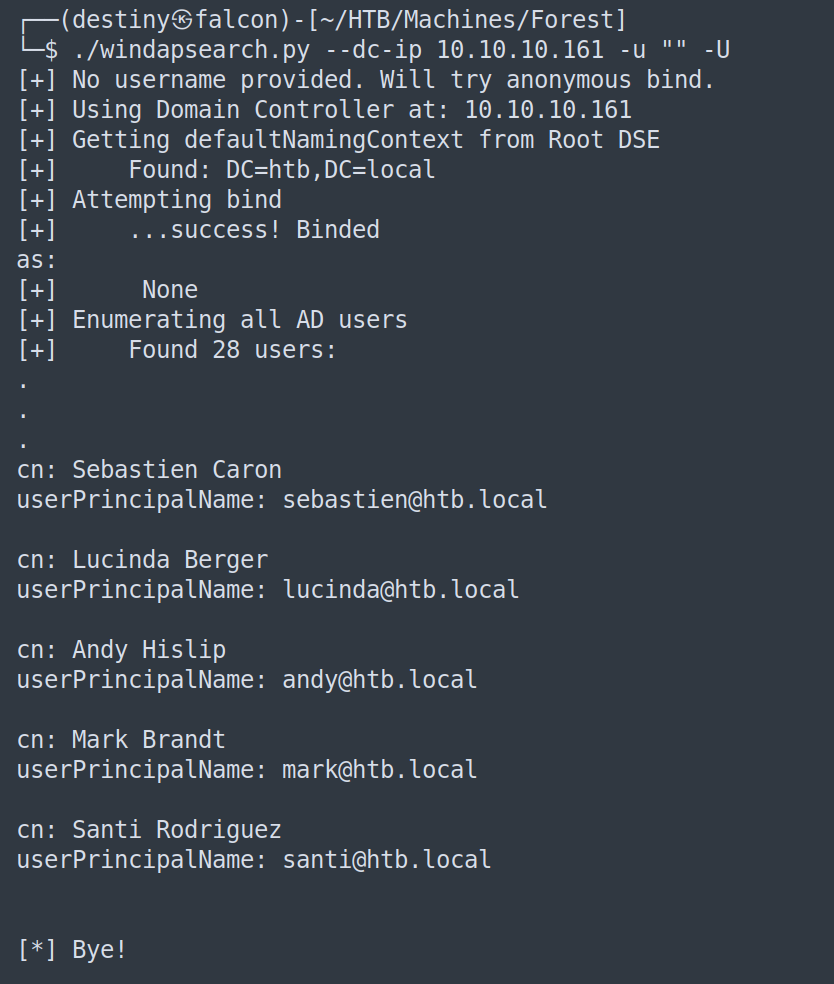Click the santi@htb.local address
The height and width of the screenshot is (984, 834).
tap(387, 860)
